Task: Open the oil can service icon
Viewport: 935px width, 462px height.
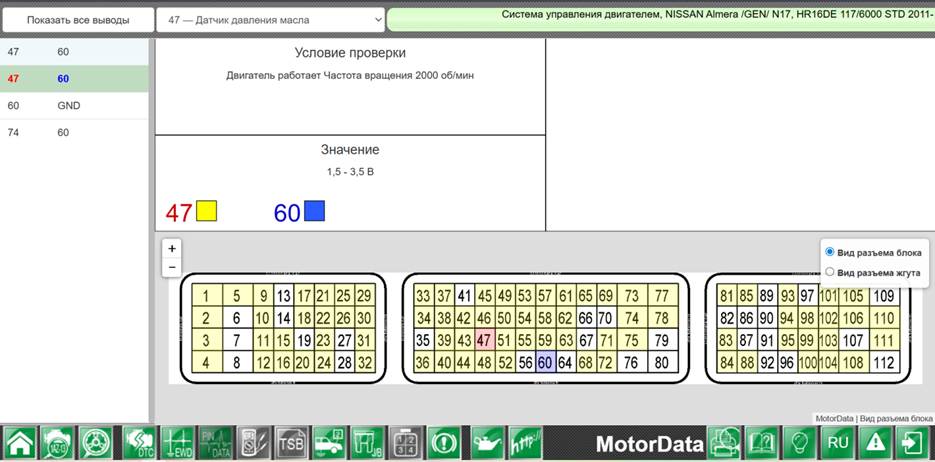Action: [x=488, y=443]
